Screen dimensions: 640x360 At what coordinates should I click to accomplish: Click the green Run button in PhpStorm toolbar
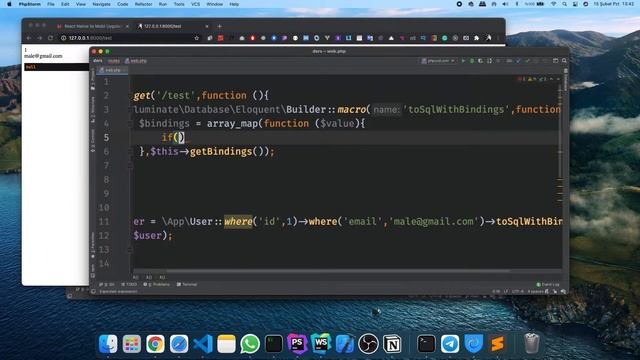click(463, 61)
